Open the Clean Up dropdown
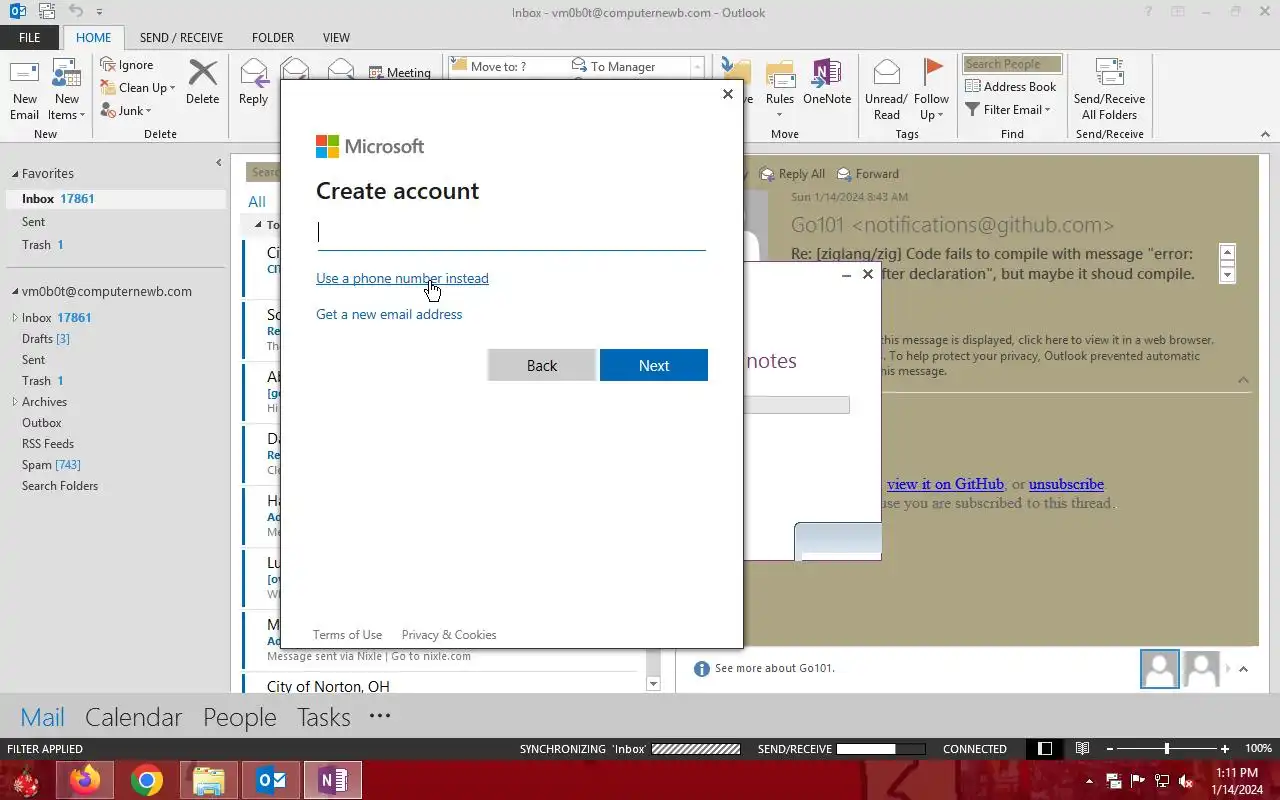This screenshot has height=800, width=1280. 138,87
